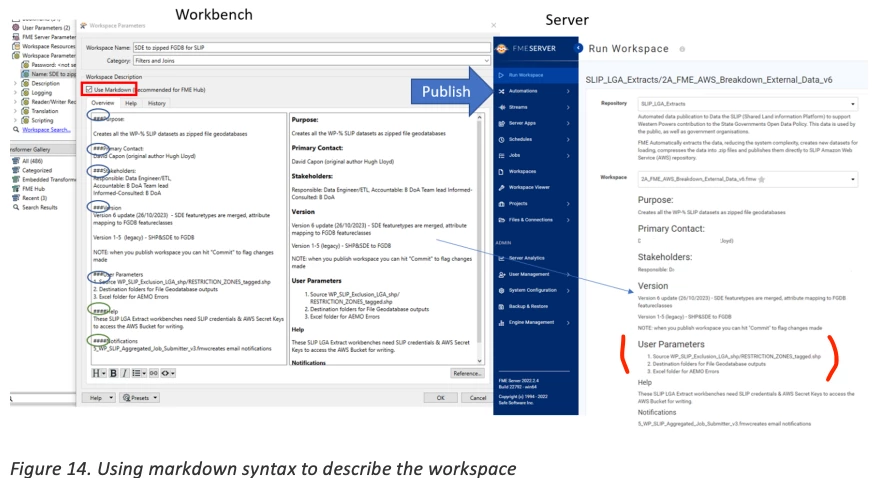The width and height of the screenshot is (892, 478).
Task: Click the Projects icon in the sidebar
Action: click(501, 204)
